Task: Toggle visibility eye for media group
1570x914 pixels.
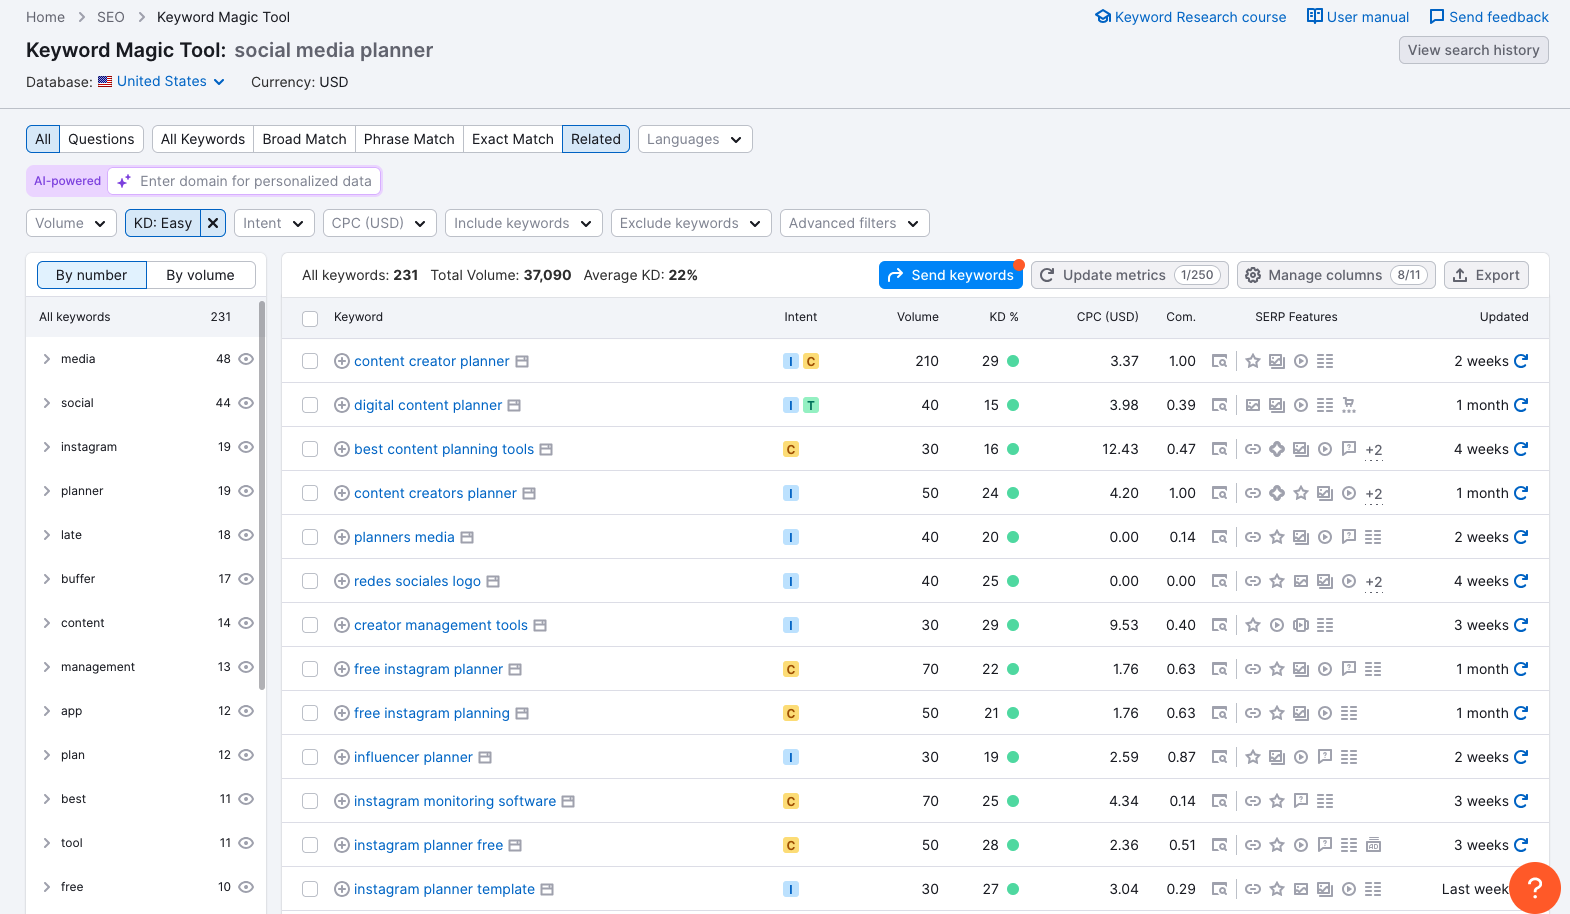Action: click(x=246, y=359)
